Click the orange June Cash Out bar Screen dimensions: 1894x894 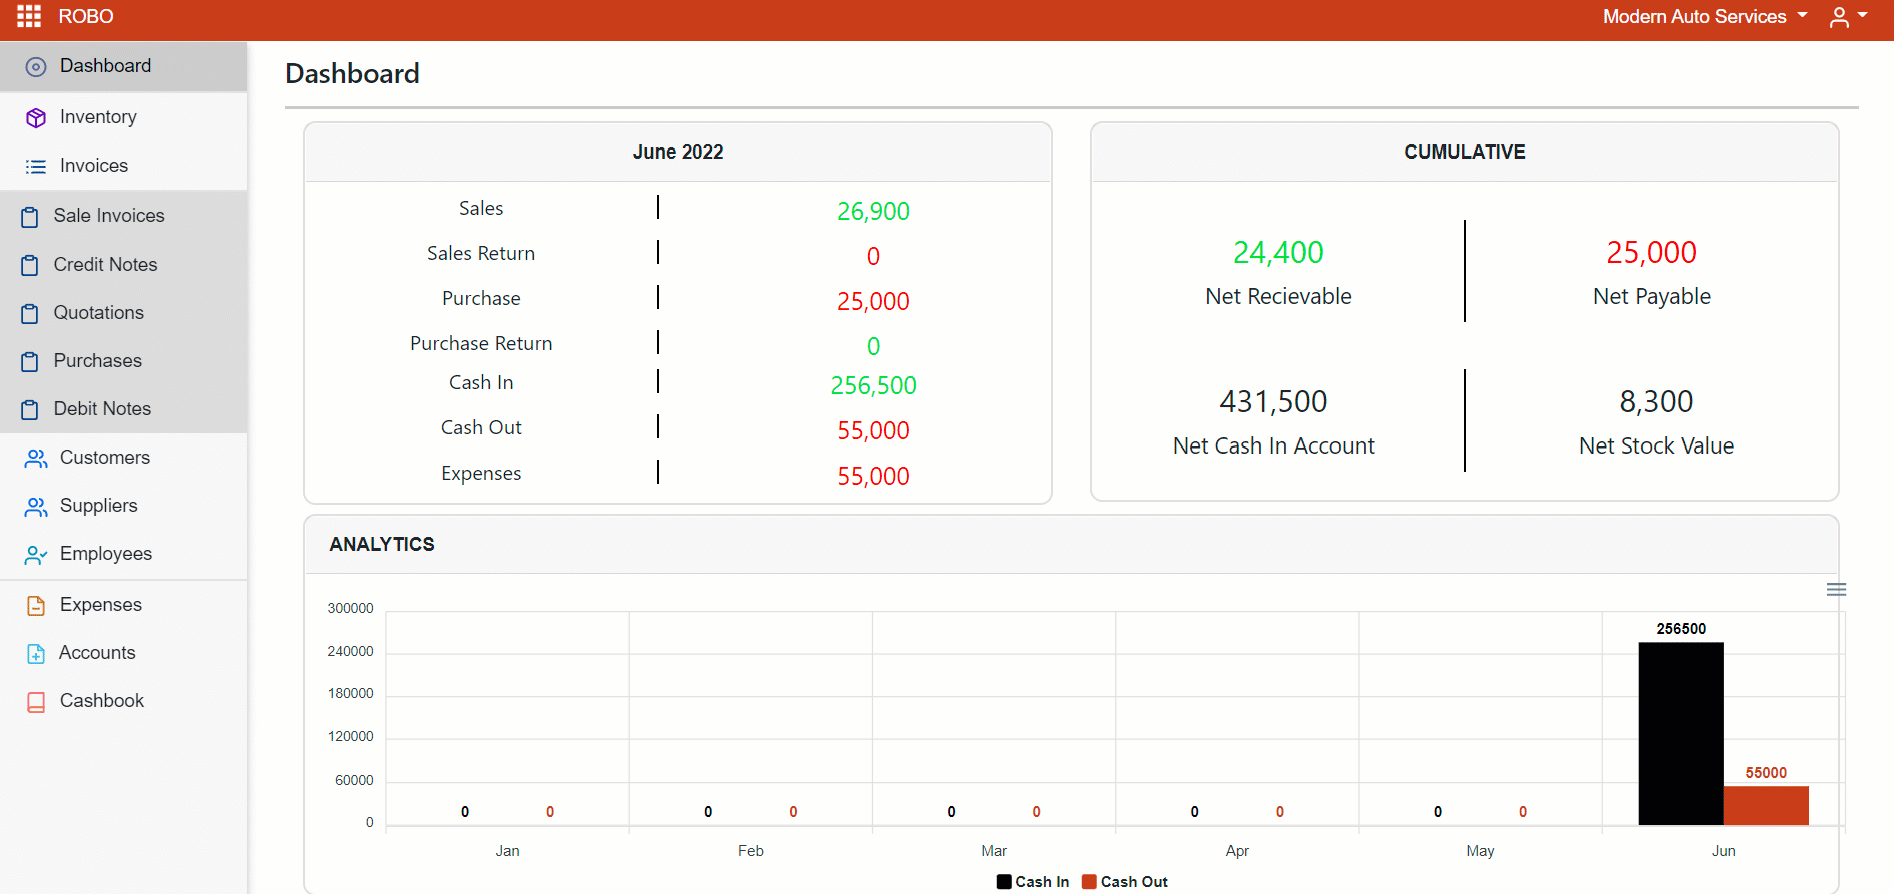pyautogui.click(x=1766, y=806)
